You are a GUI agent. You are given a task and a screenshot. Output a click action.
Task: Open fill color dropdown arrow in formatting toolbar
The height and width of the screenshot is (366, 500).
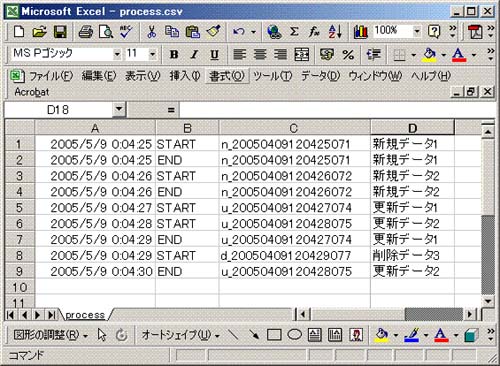pyautogui.click(x=444, y=55)
